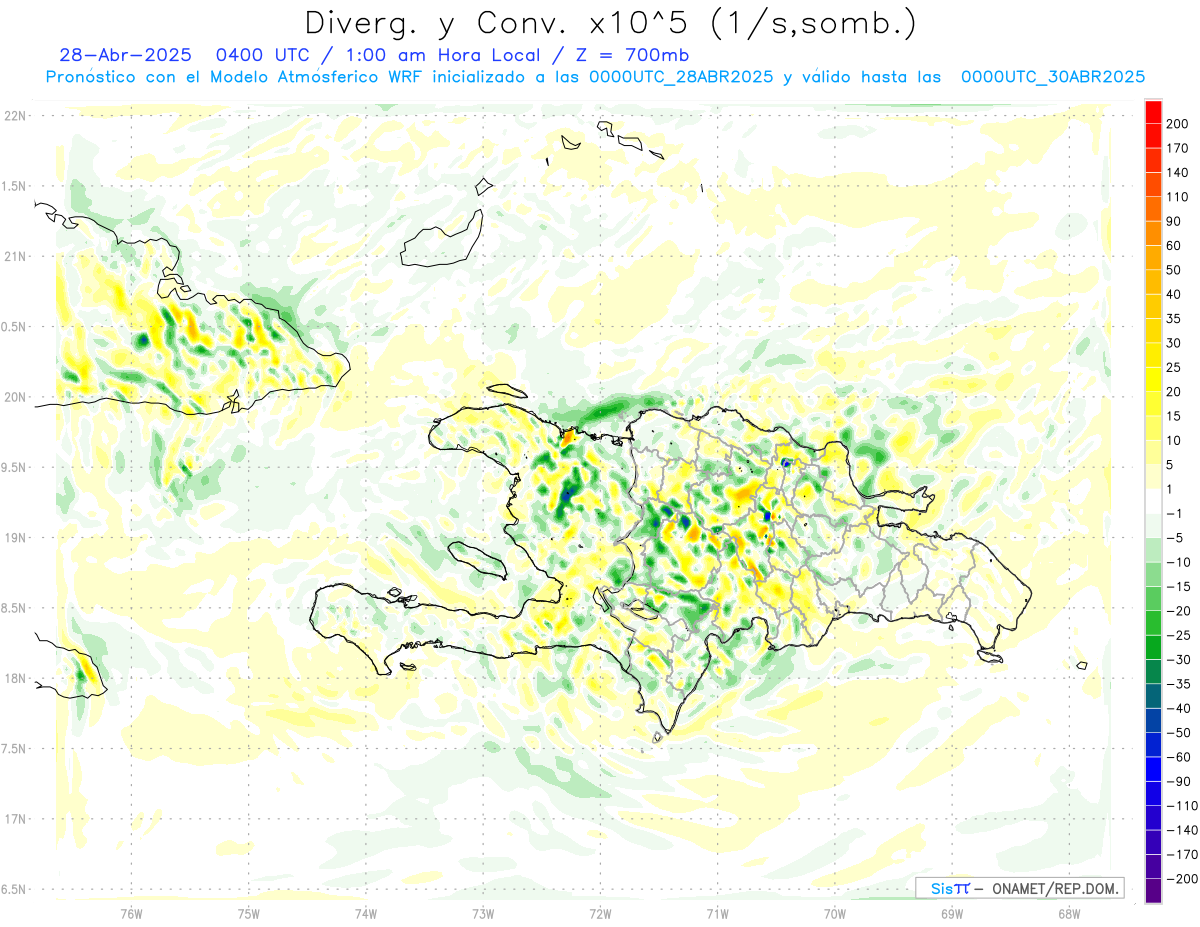Click the '70W' longitude label
The width and height of the screenshot is (1200, 927).
coord(835,914)
